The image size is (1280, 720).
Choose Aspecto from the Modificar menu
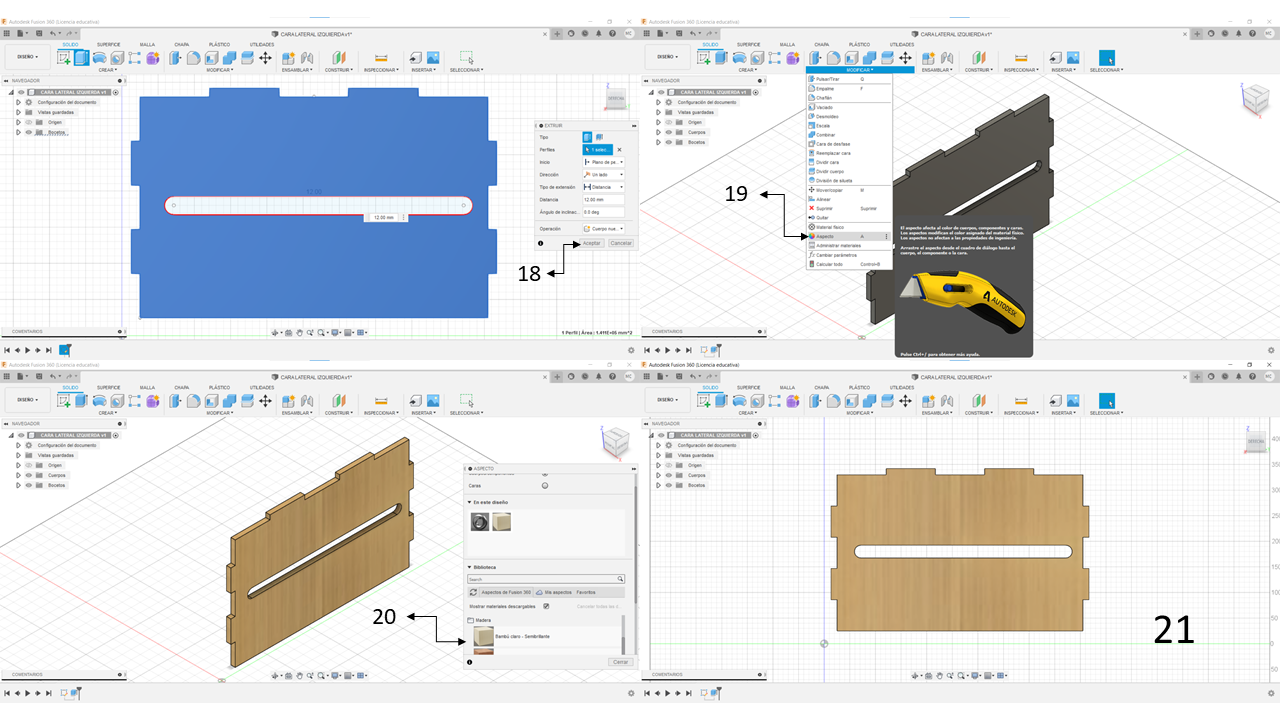point(848,236)
